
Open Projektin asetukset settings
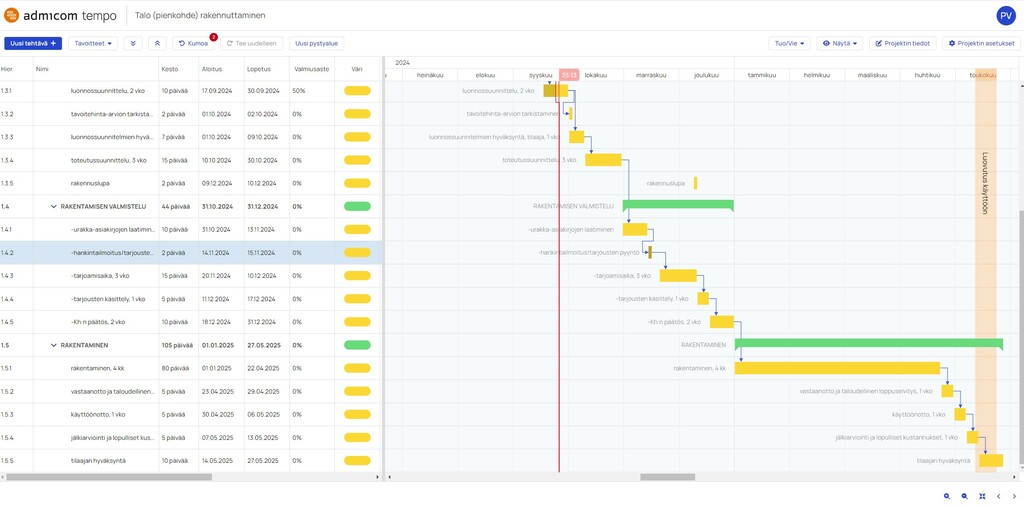pyautogui.click(x=981, y=43)
